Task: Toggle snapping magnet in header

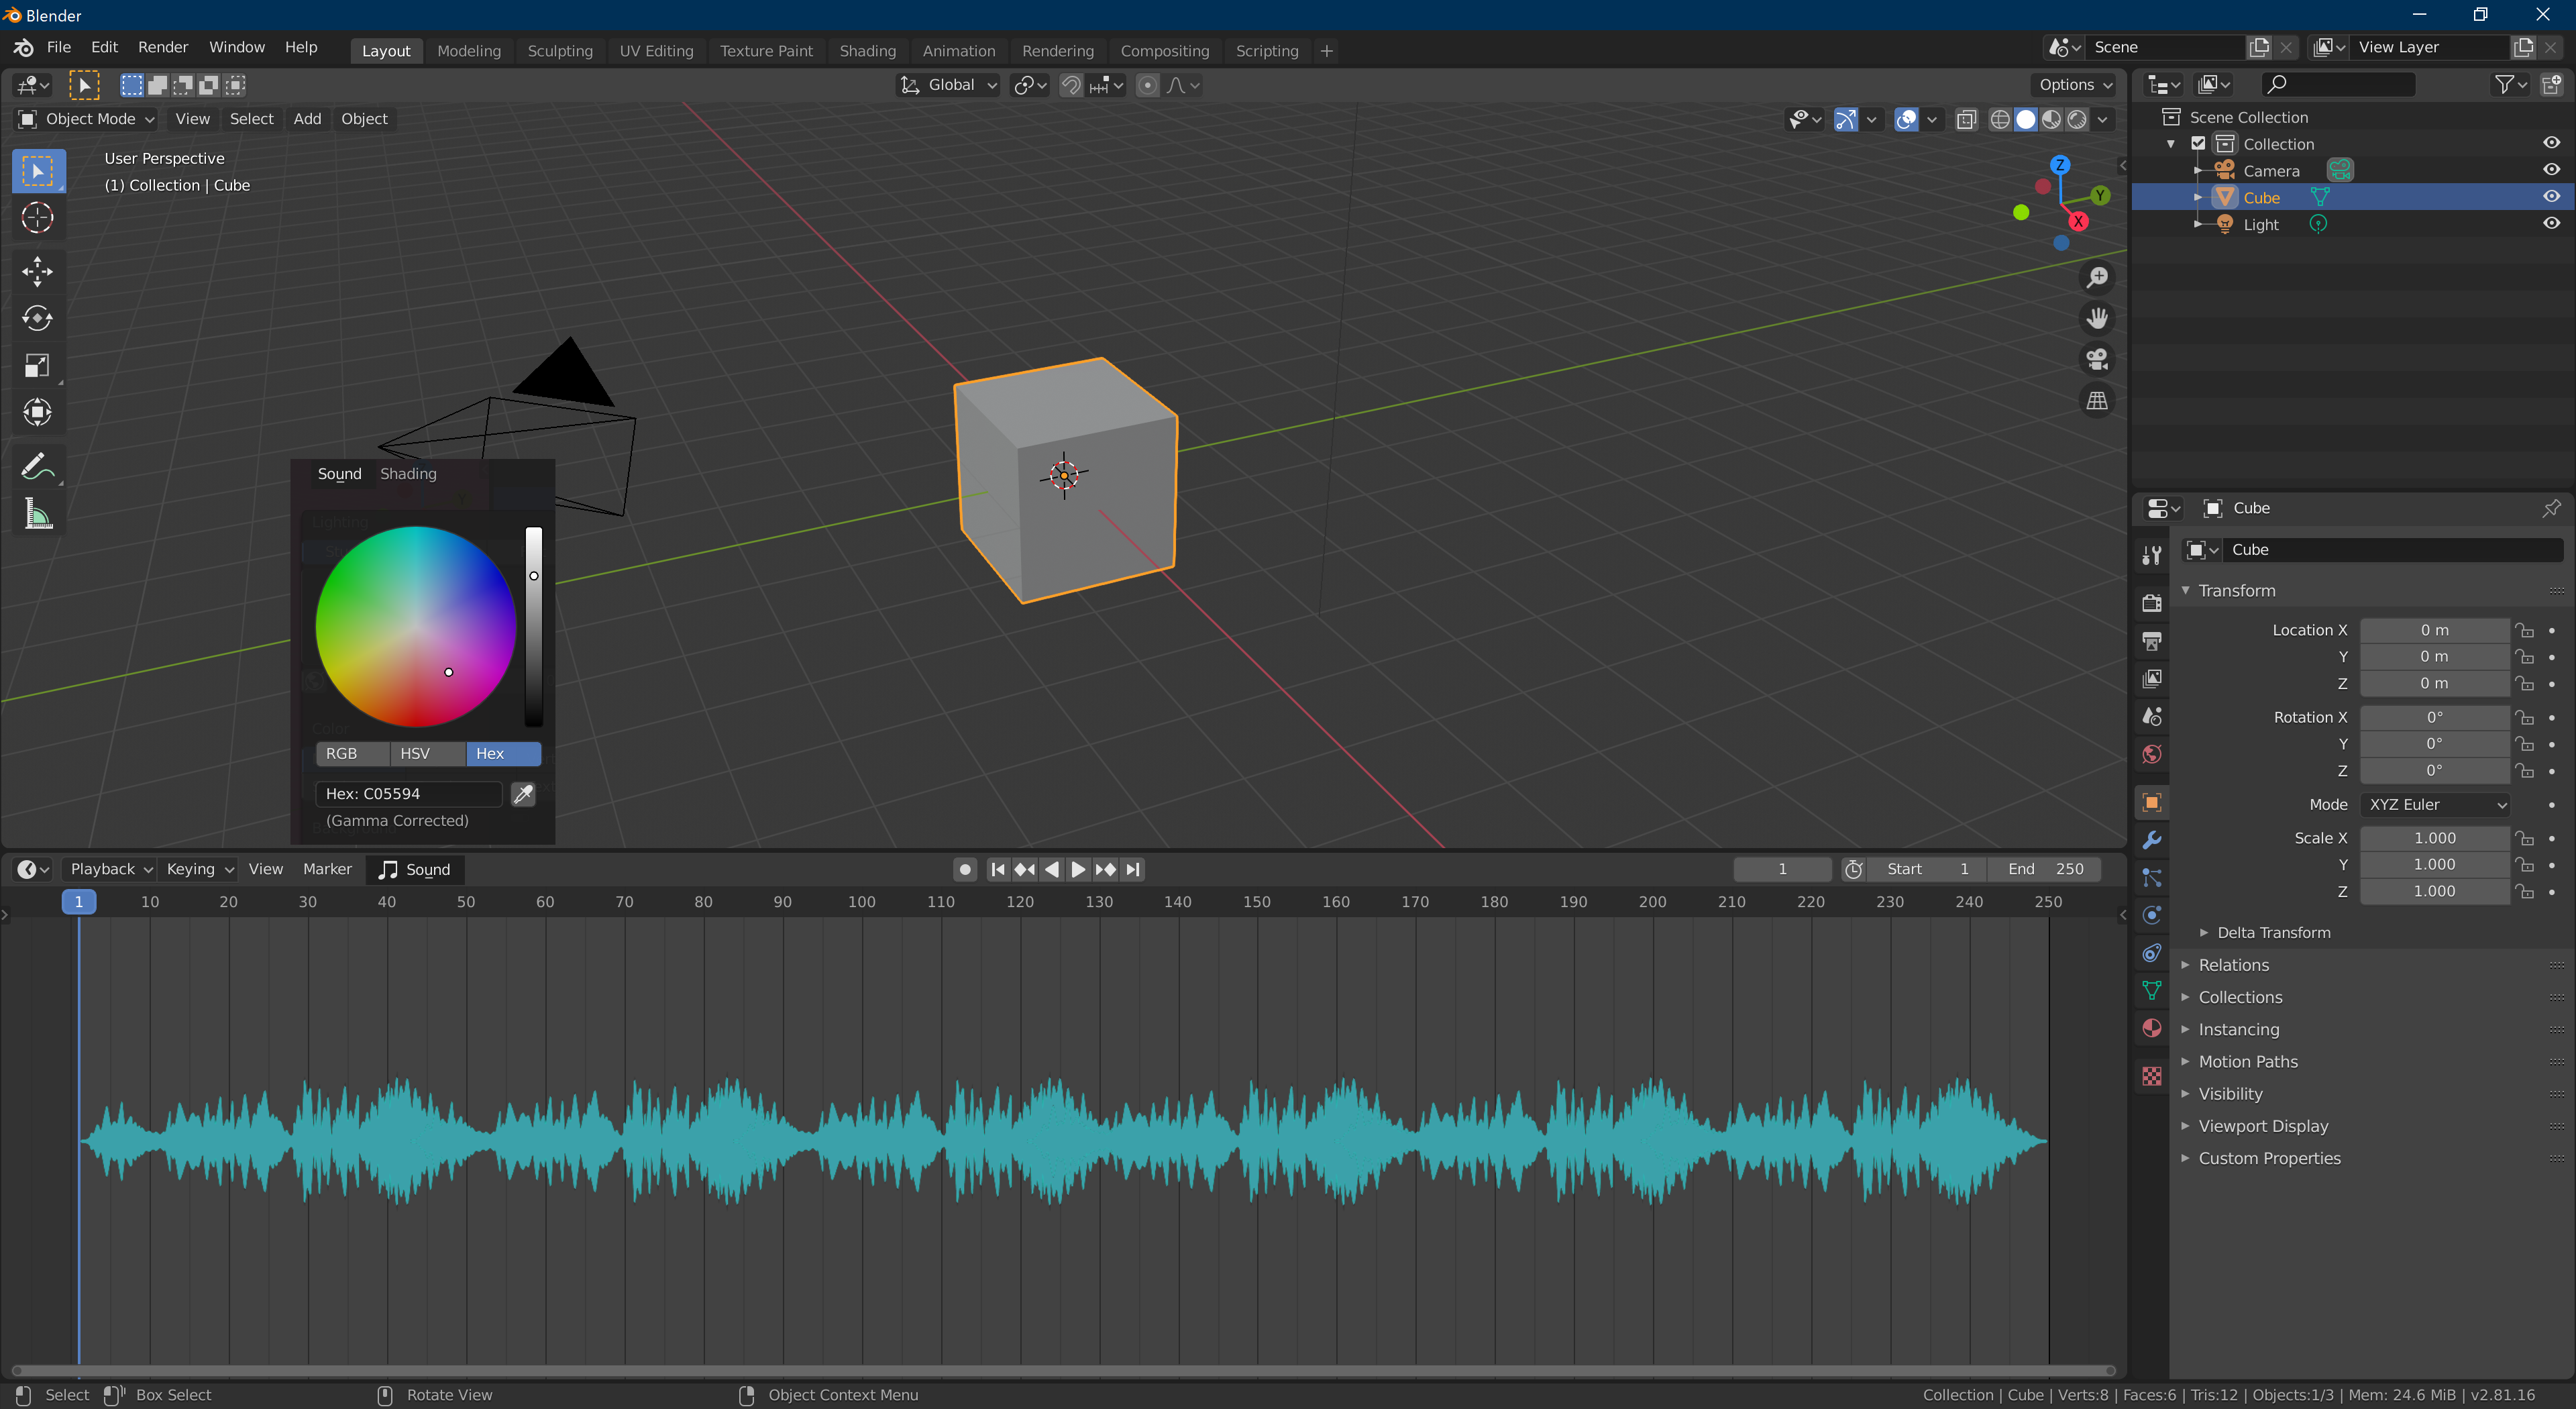Action: [x=1071, y=85]
